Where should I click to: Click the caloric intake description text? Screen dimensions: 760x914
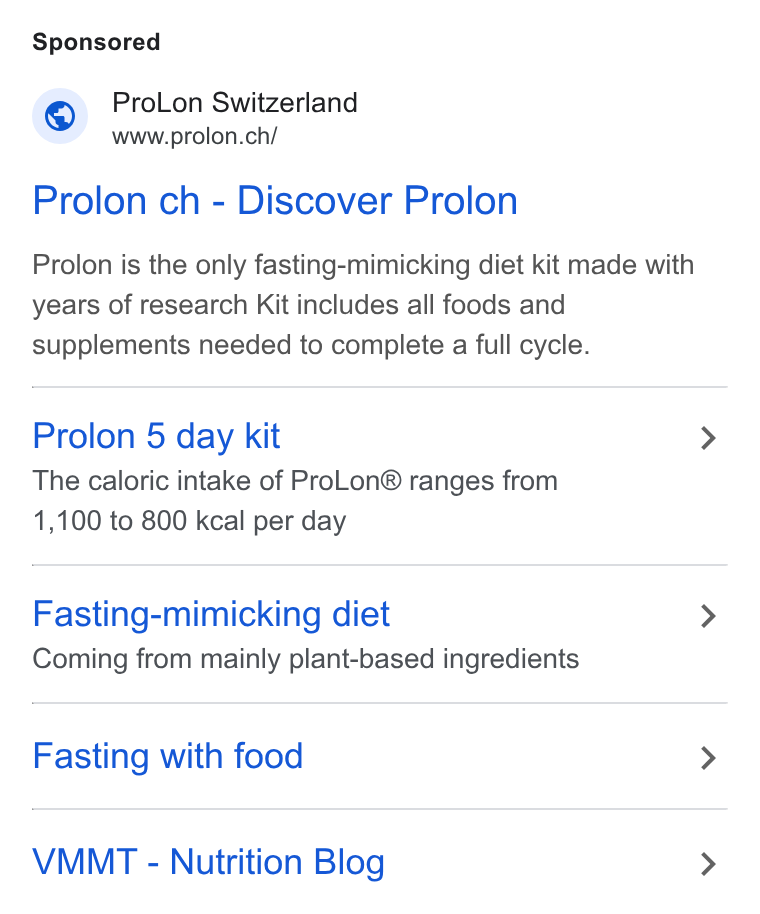[x=295, y=501]
